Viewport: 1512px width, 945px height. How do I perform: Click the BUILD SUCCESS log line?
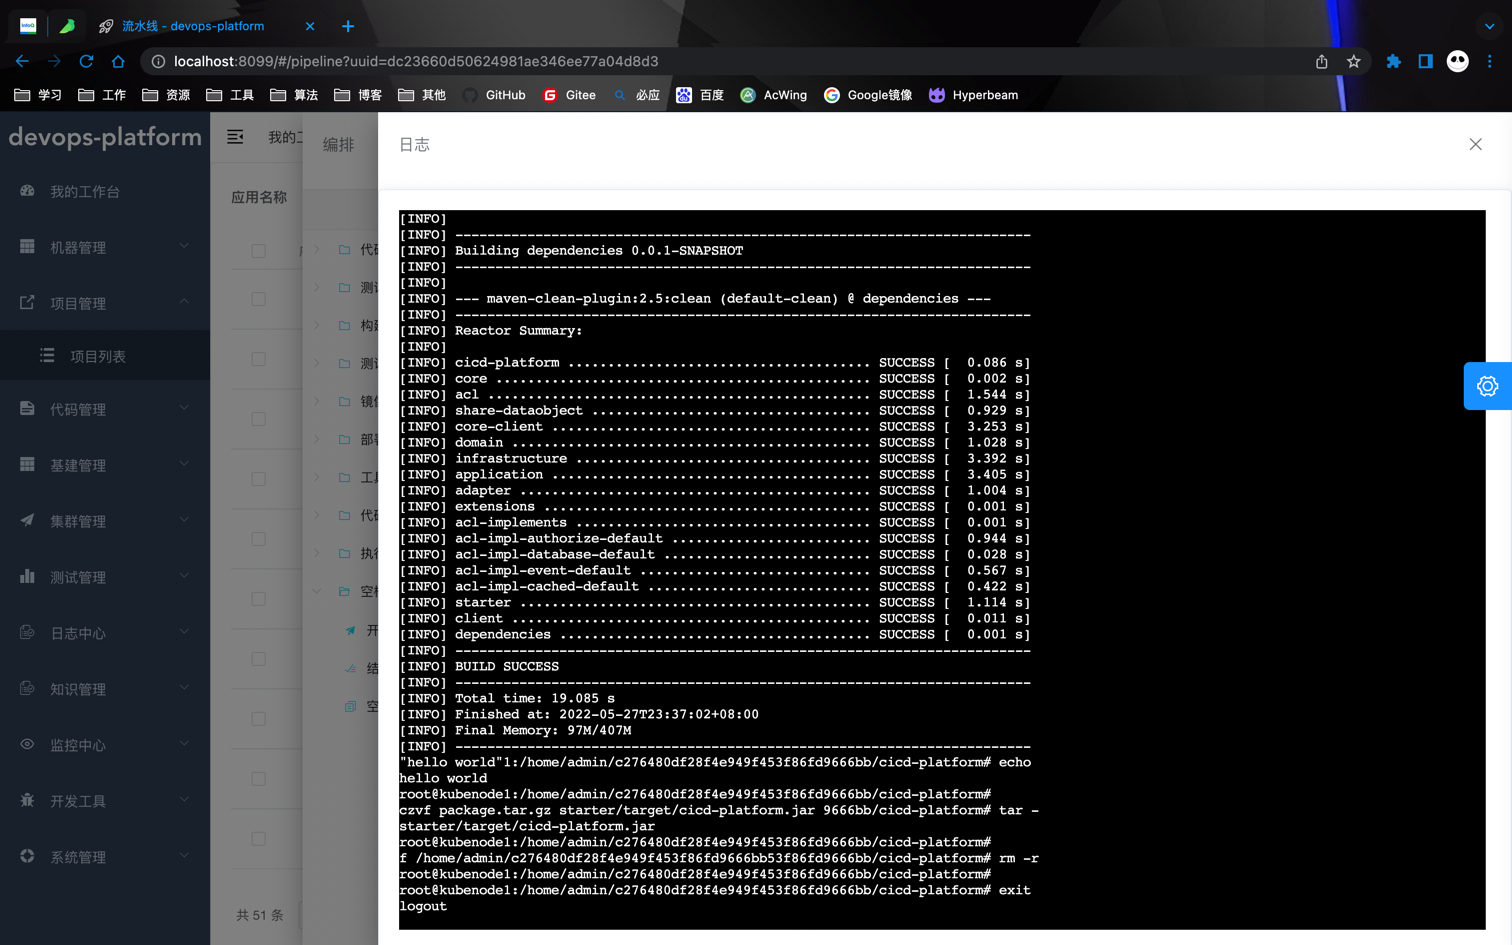479,667
